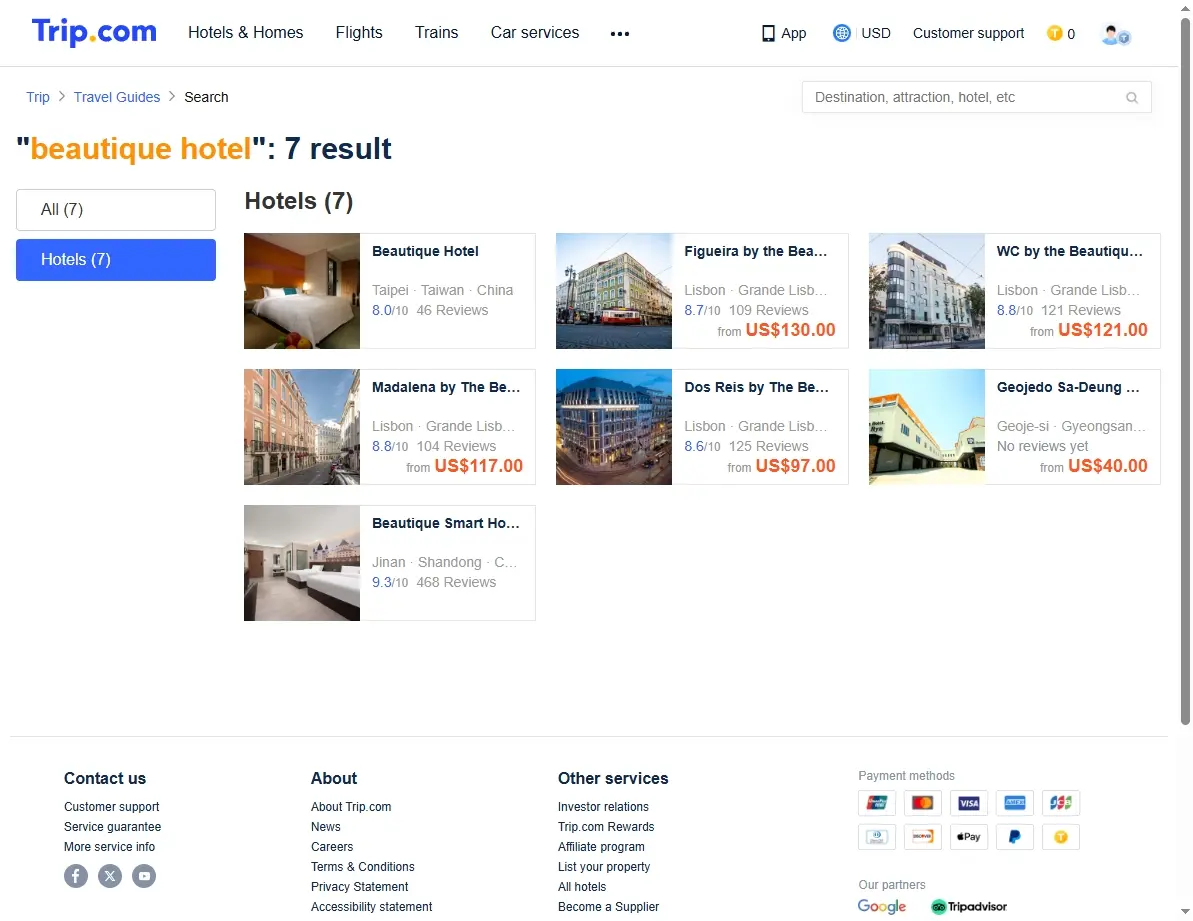Click the American Express payment icon
This screenshot has height=921, width=1193.
pyautogui.click(x=1015, y=803)
